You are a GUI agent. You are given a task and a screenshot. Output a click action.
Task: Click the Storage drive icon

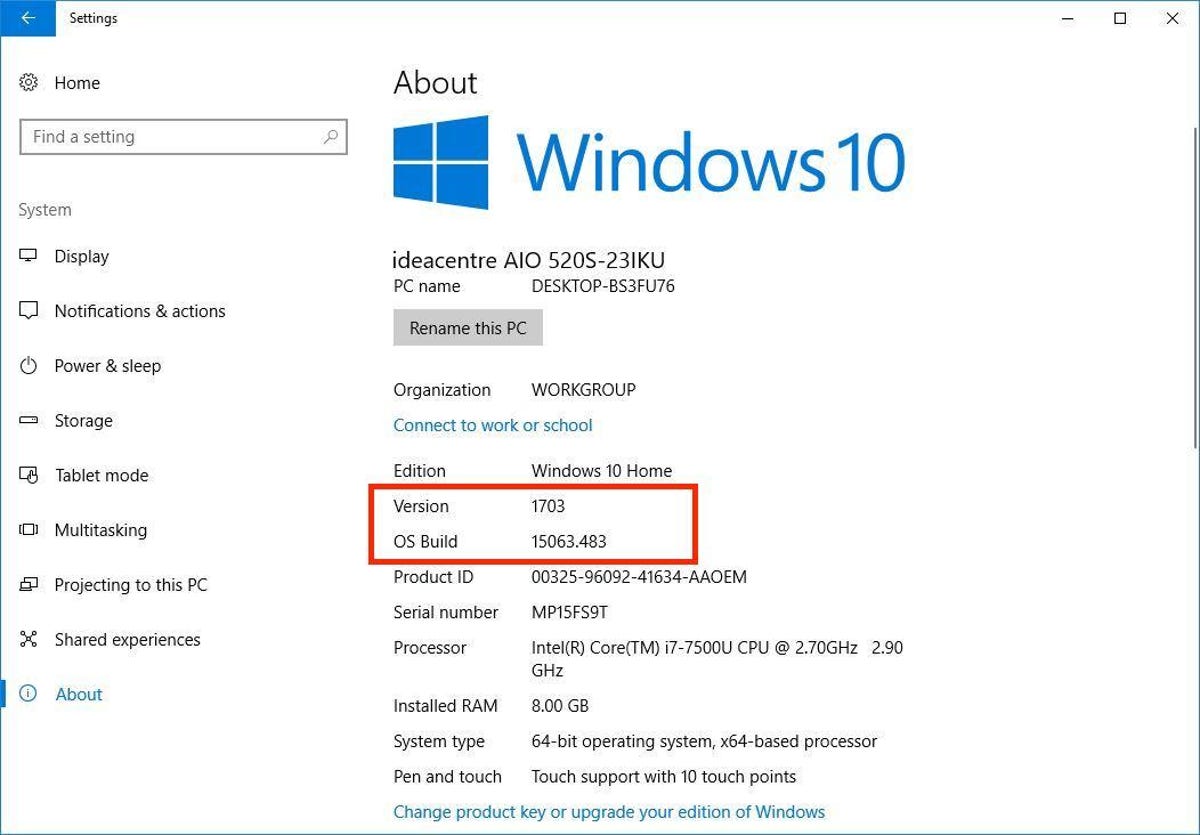tap(30, 421)
